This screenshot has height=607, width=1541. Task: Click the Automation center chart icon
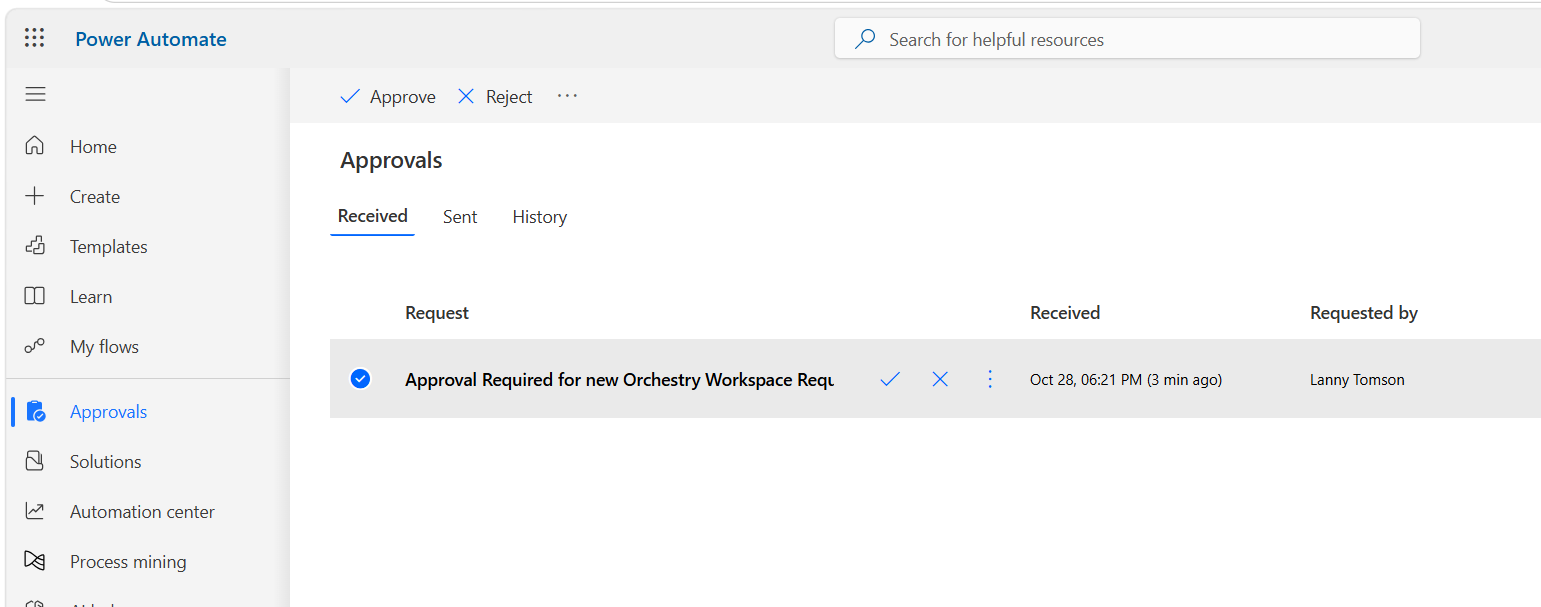coord(35,511)
